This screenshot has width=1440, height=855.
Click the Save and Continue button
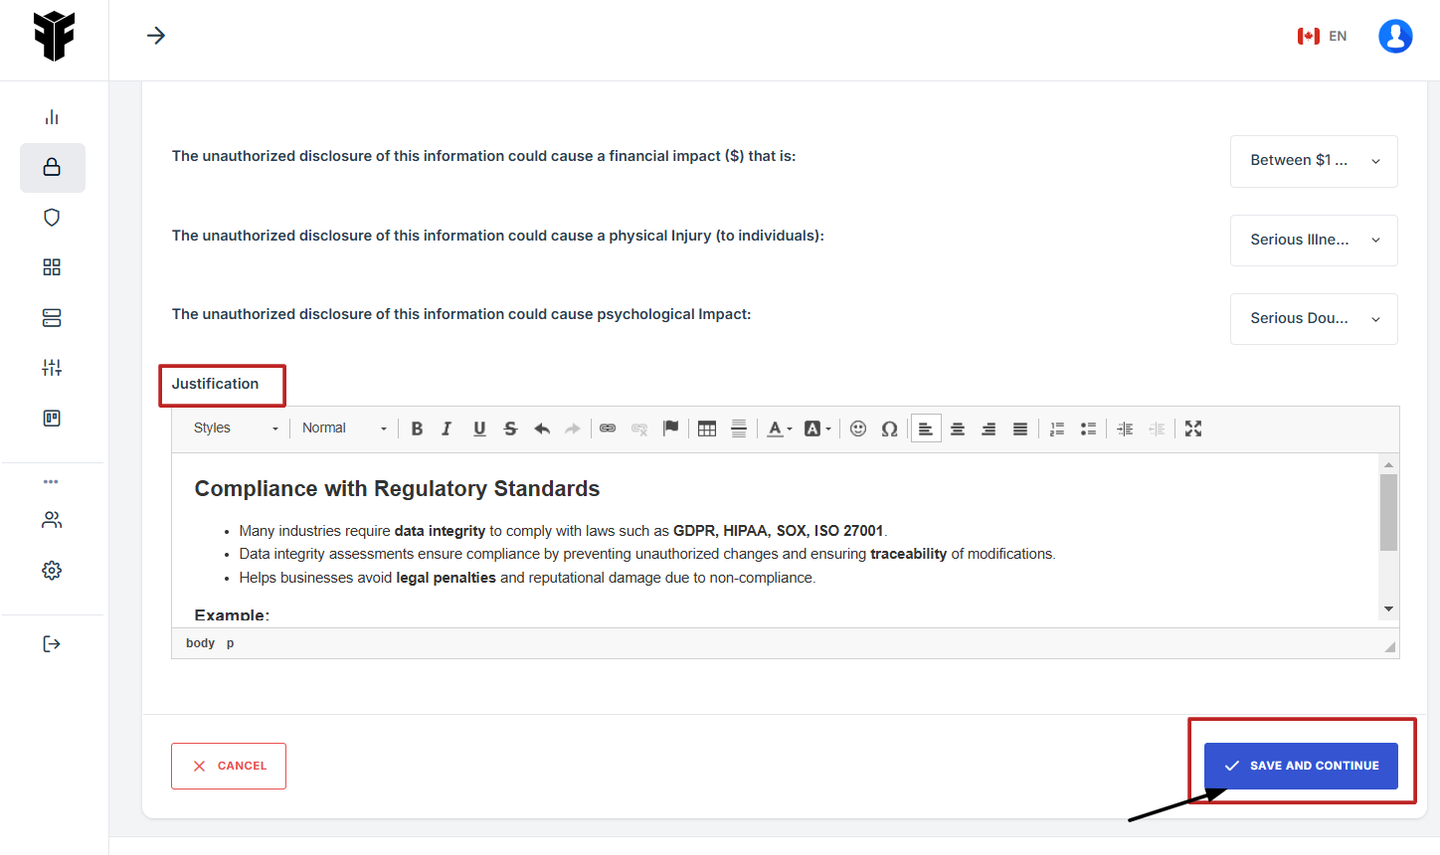click(x=1300, y=766)
